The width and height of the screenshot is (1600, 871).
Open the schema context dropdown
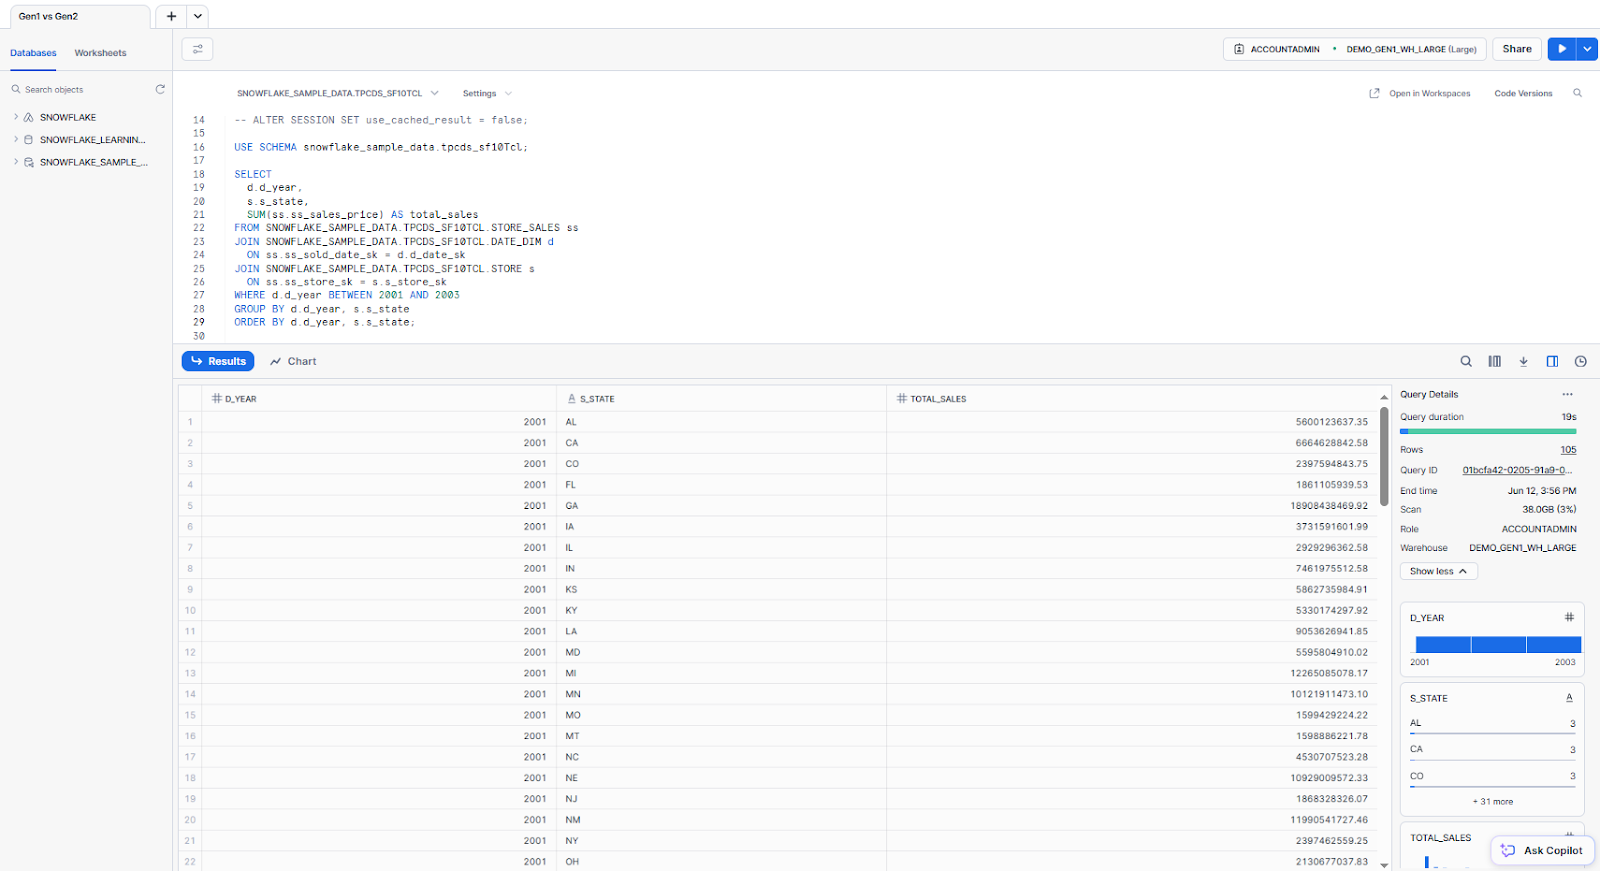[x=337, y=94]
